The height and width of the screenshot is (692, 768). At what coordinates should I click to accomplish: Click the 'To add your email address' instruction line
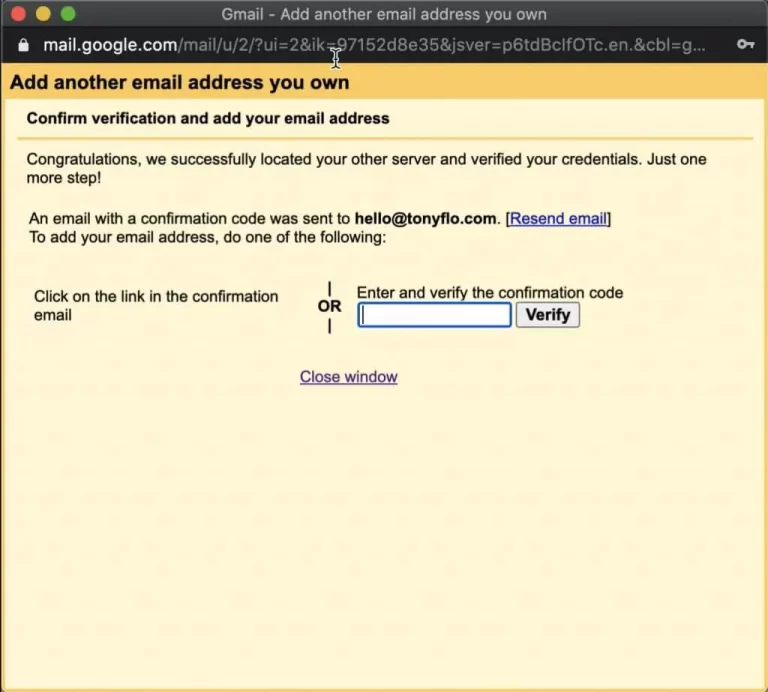[x=207, y=237]
